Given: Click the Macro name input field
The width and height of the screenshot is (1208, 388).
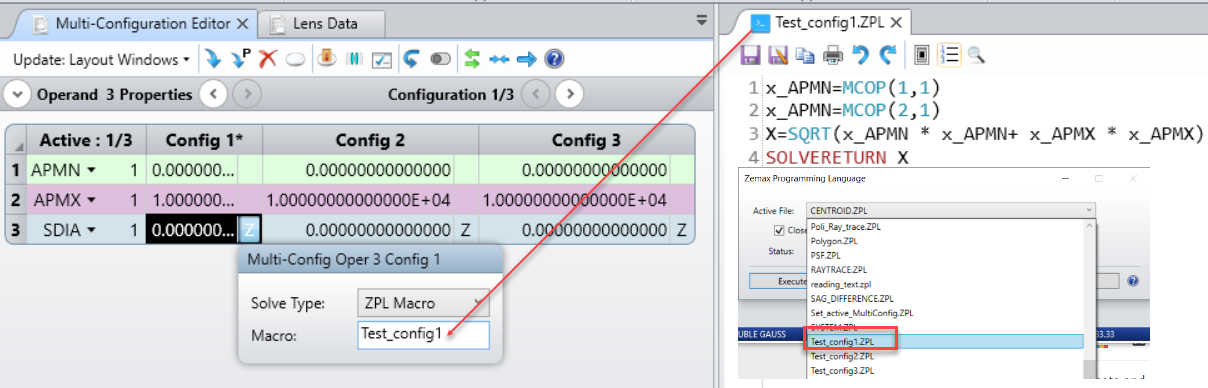Looking at the screenshot, I should pyautogui.click(x=423, y=335).
